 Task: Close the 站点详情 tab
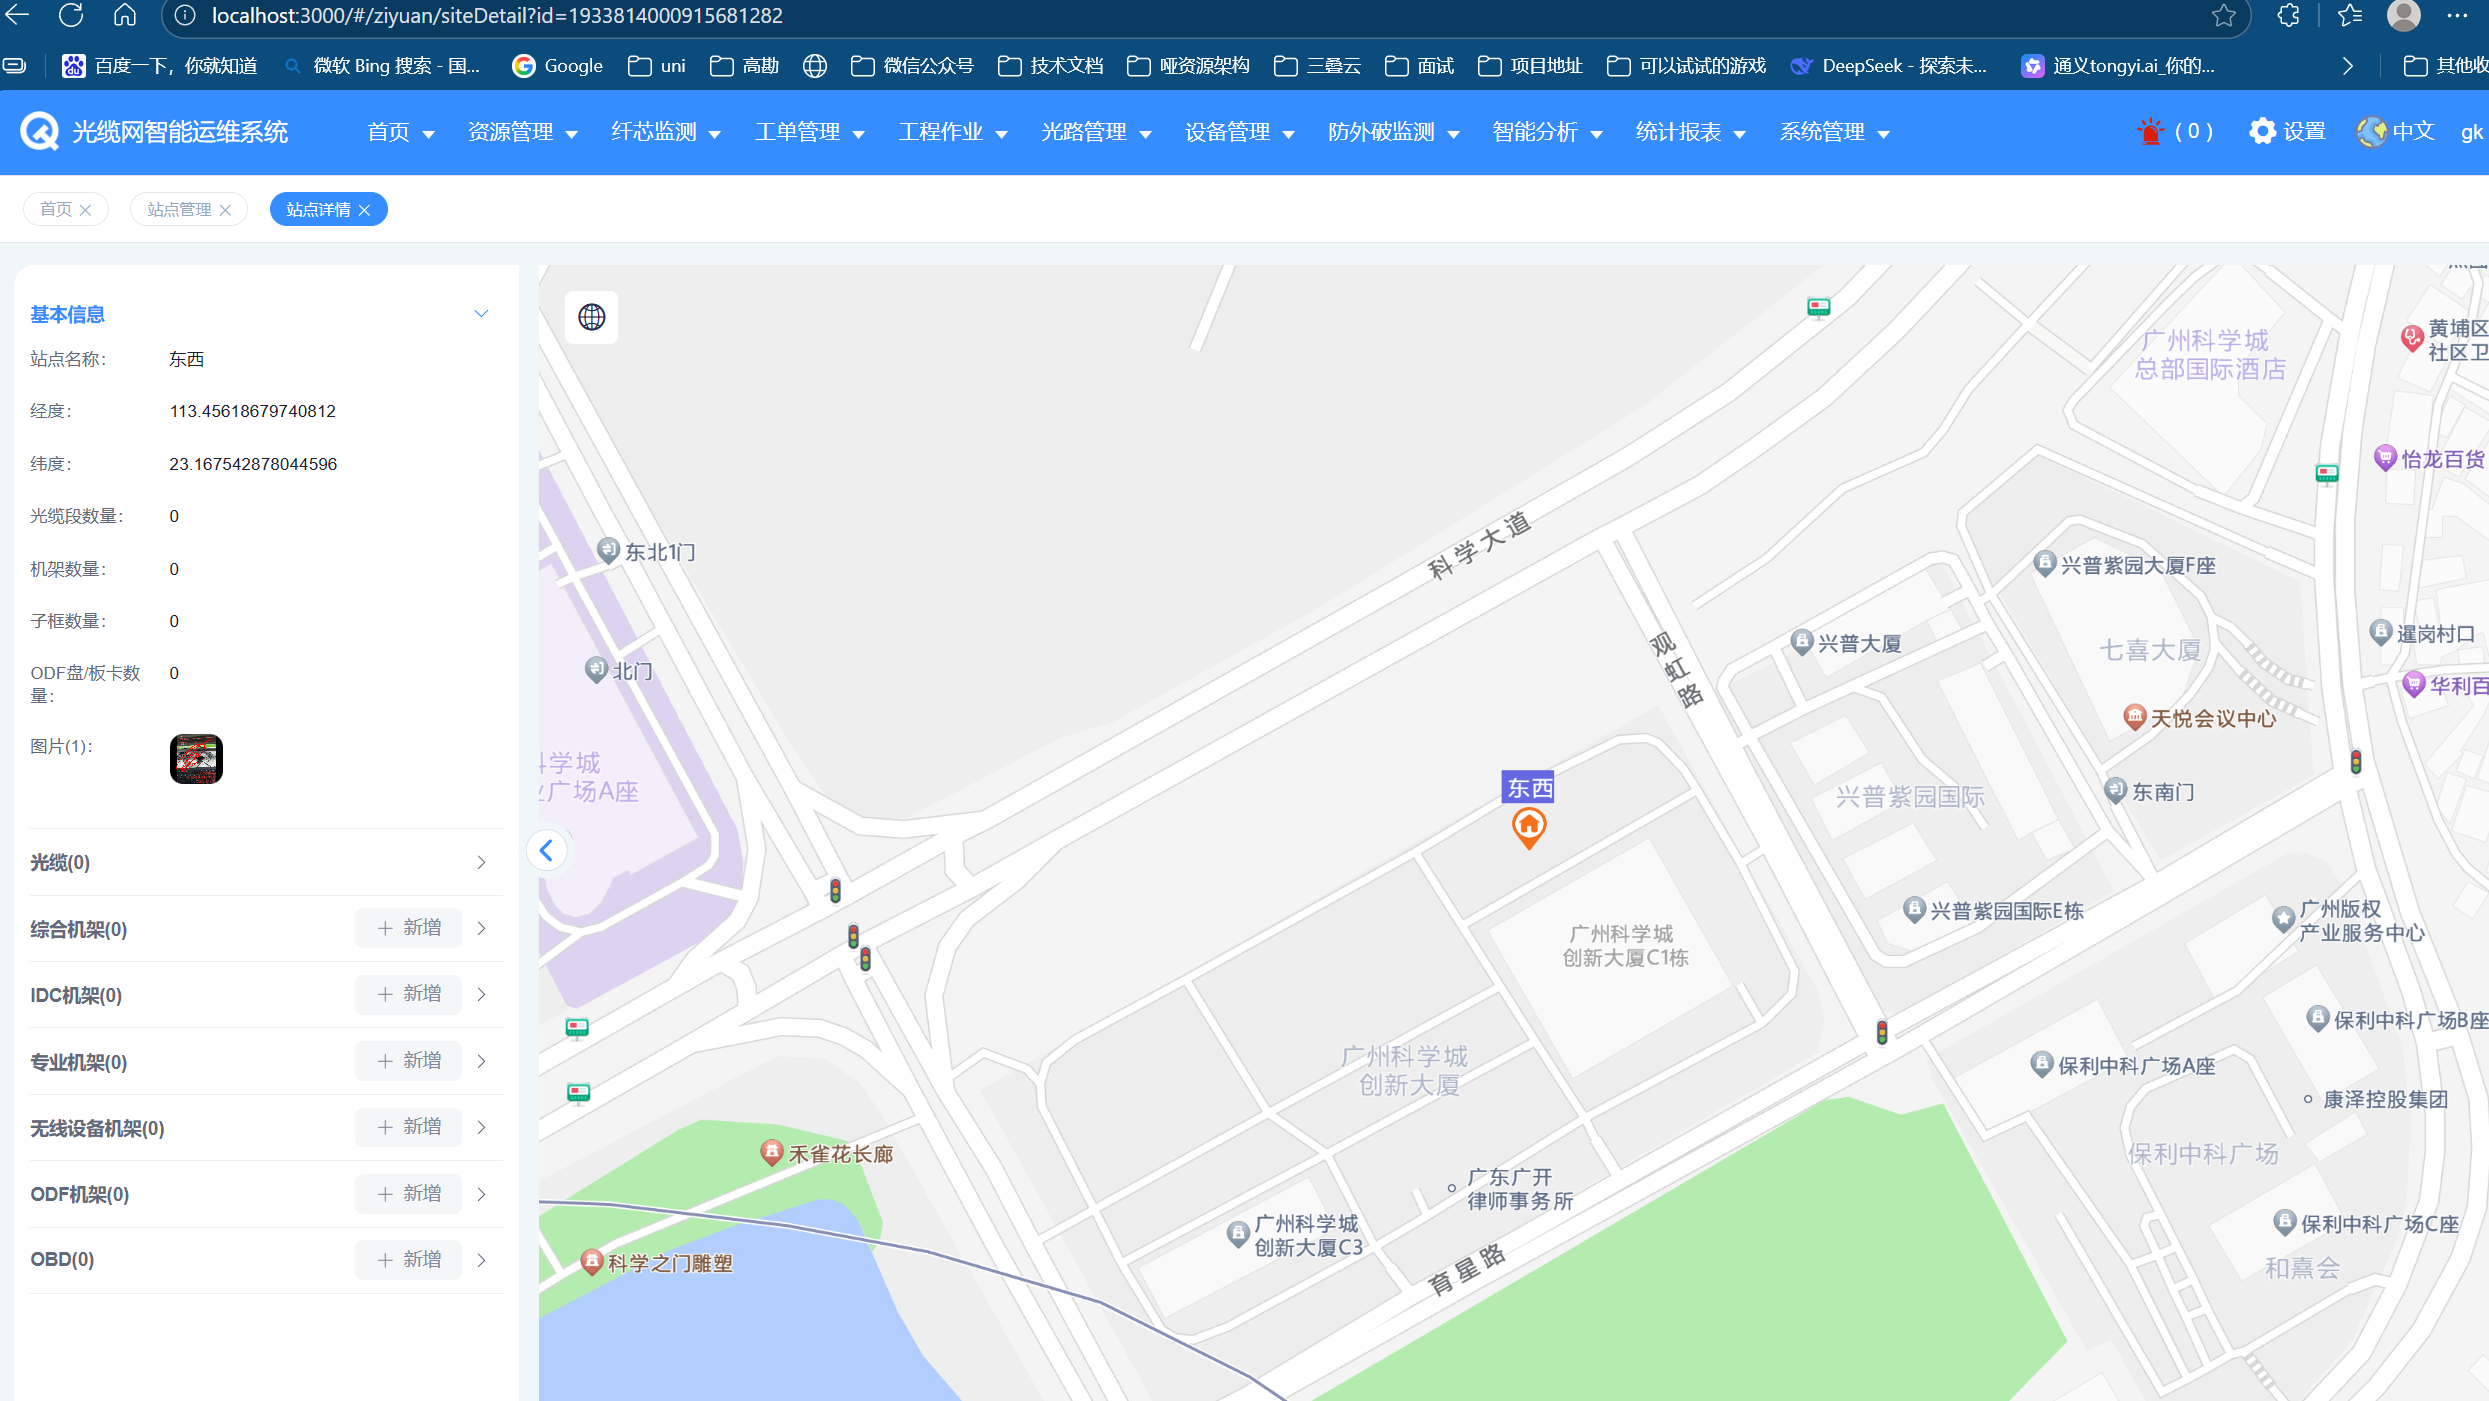pos(365,210)
